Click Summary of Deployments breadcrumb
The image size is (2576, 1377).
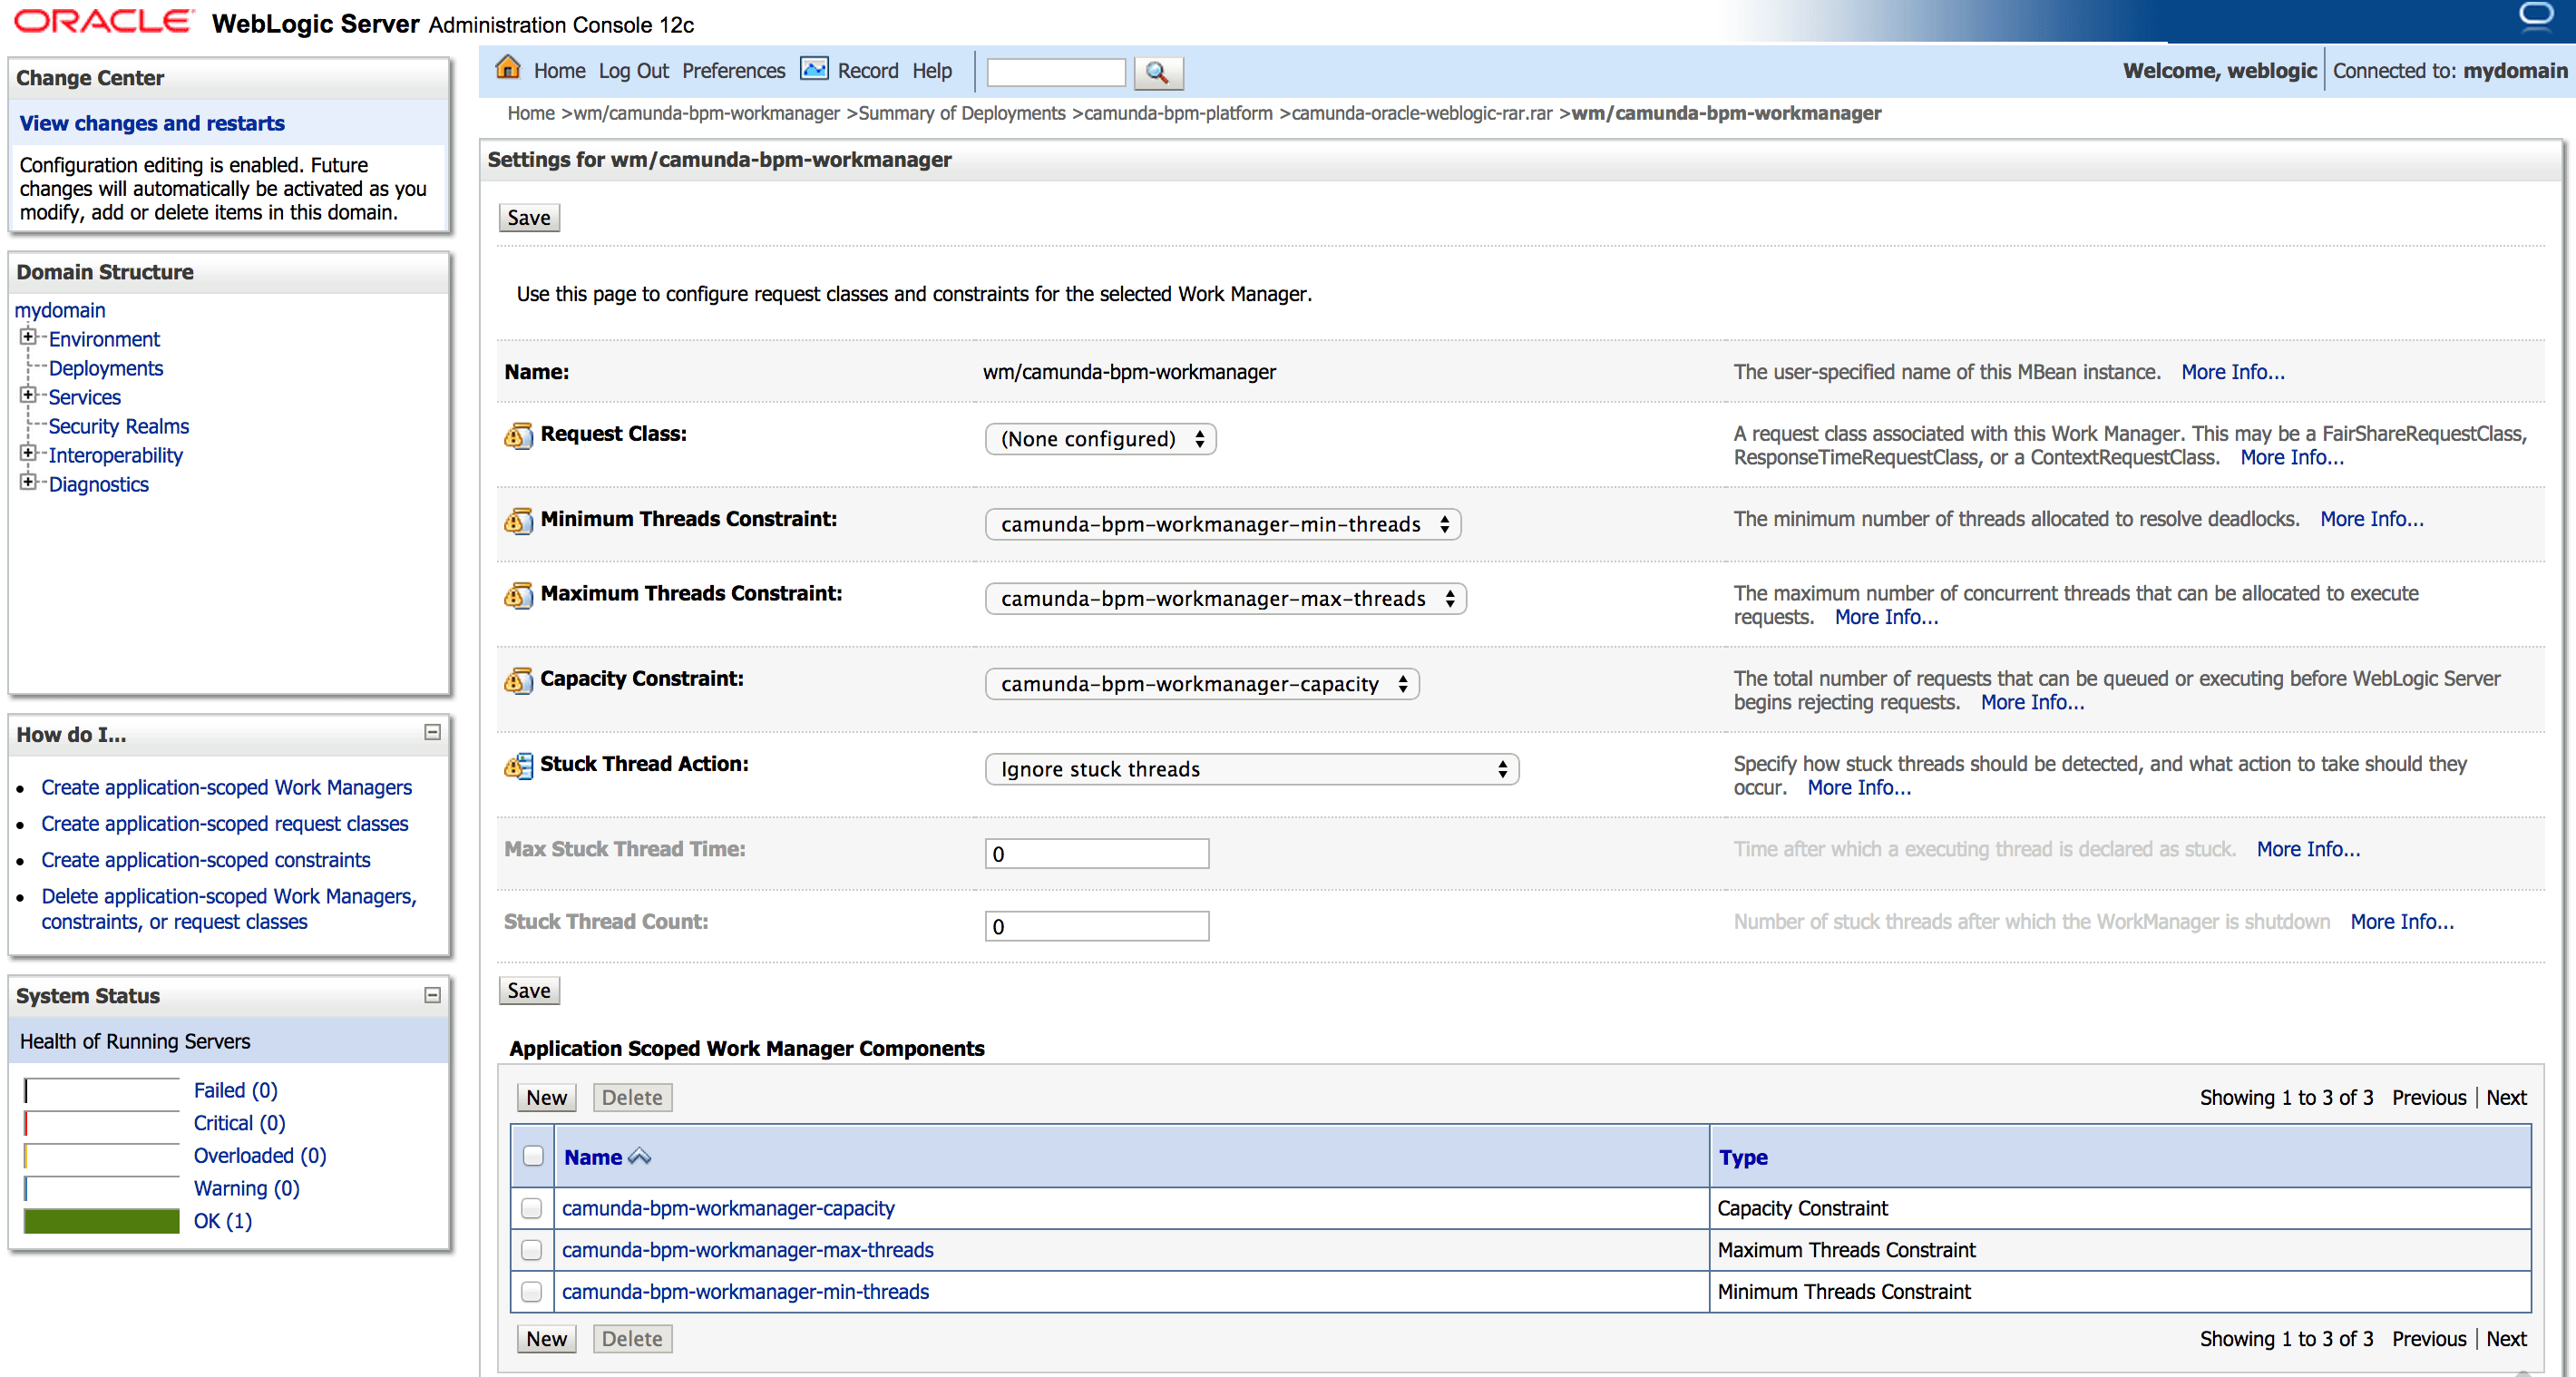click(962, 113)
